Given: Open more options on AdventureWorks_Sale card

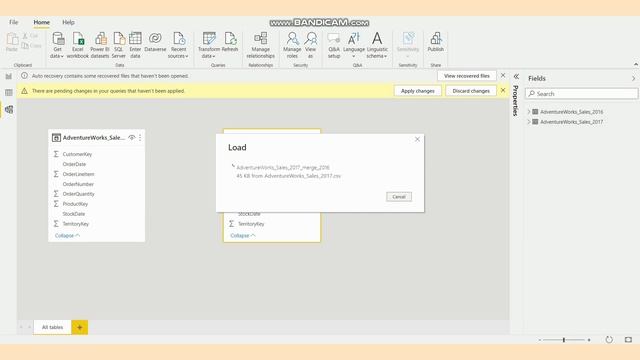Looking at the screenshot, I should pos(140,138).
